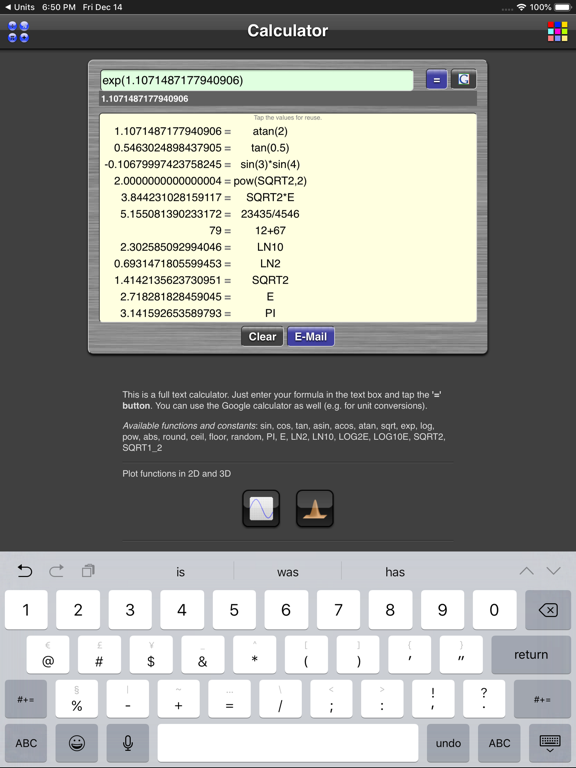Tap the forward slash key
576x768 pixels.
click(280, 699)
